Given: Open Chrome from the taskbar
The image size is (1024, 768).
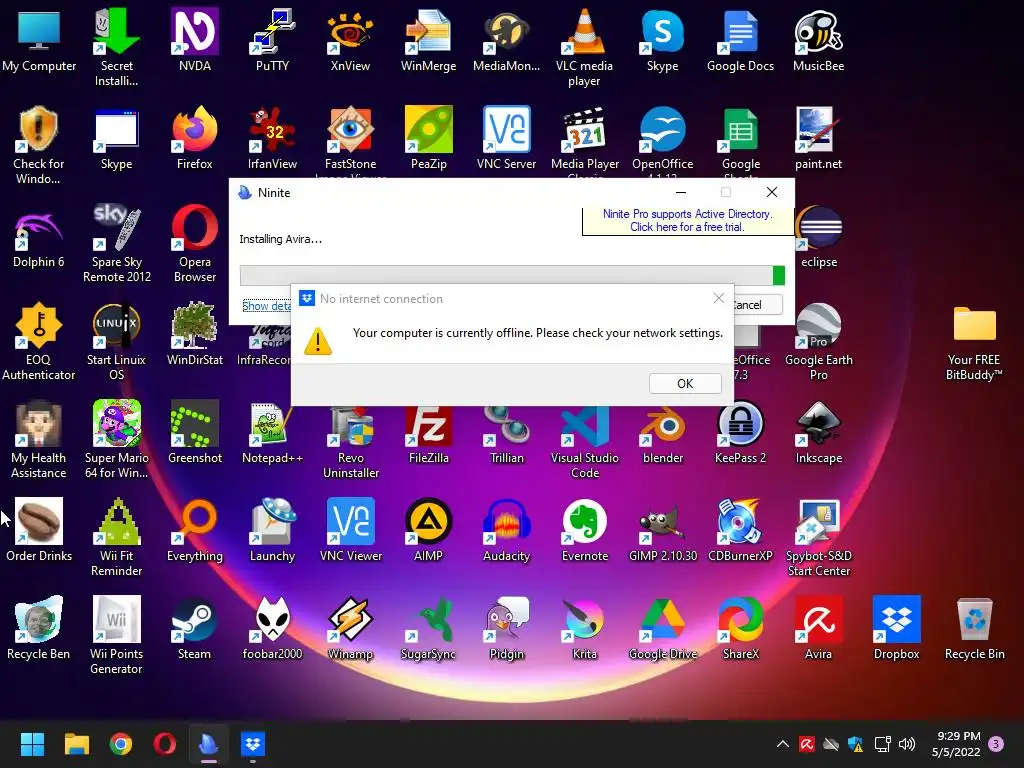Looking at the screenshot, I should coord(121,744).
